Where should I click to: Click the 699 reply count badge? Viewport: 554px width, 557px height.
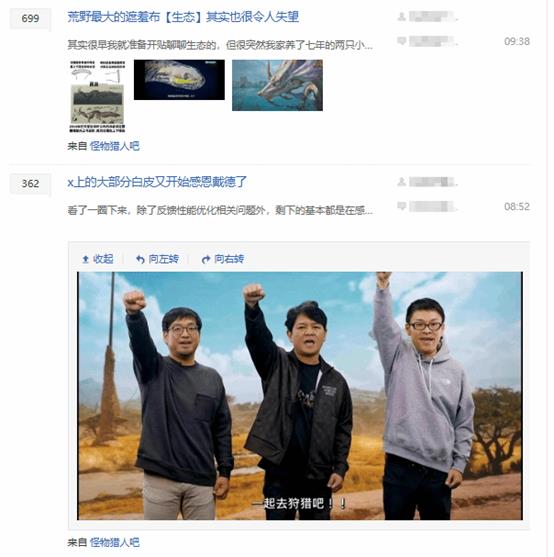30,18
